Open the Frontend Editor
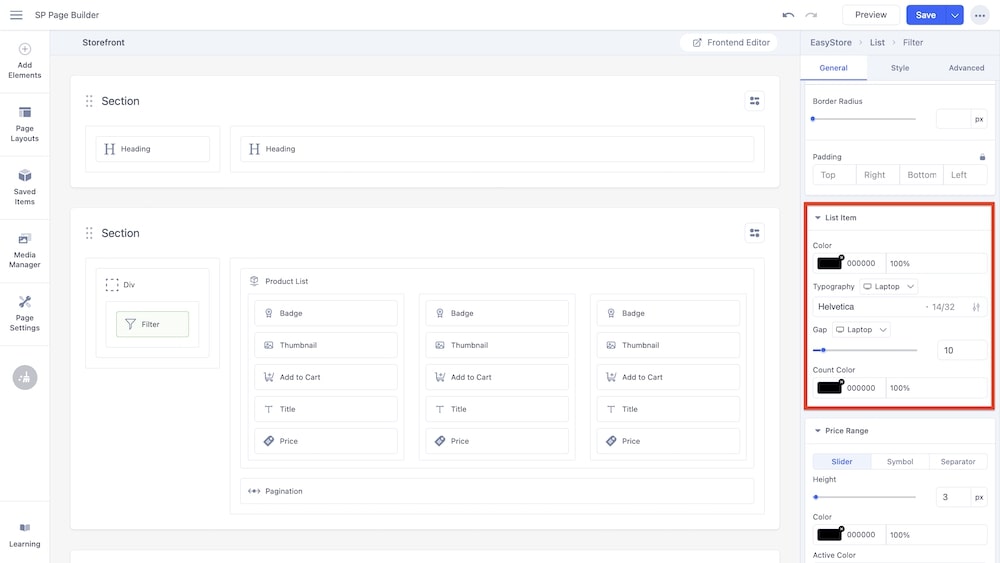The height and width of the screenshot is (563, 1000). [730, 43]
